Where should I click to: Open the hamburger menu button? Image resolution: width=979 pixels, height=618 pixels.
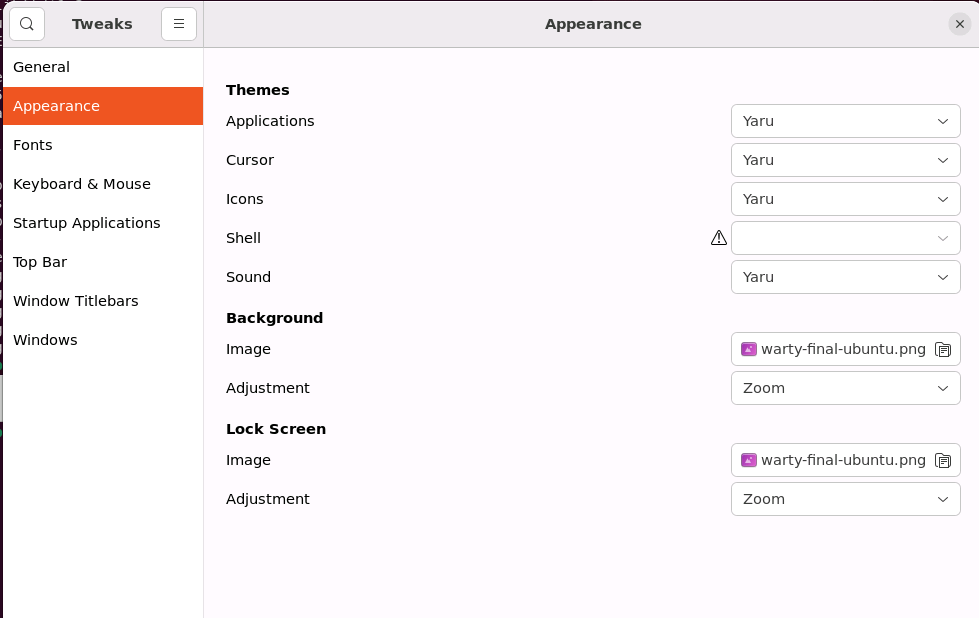pyautogui.click(x=179, y=24)
